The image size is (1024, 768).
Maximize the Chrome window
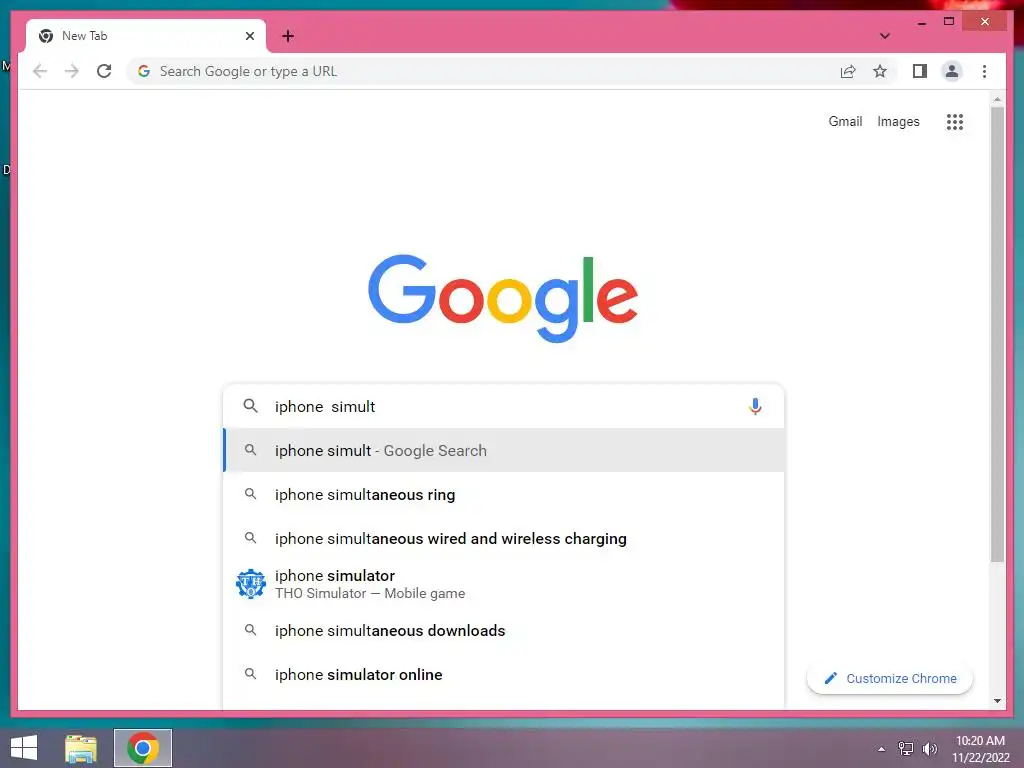pos(949,22)
